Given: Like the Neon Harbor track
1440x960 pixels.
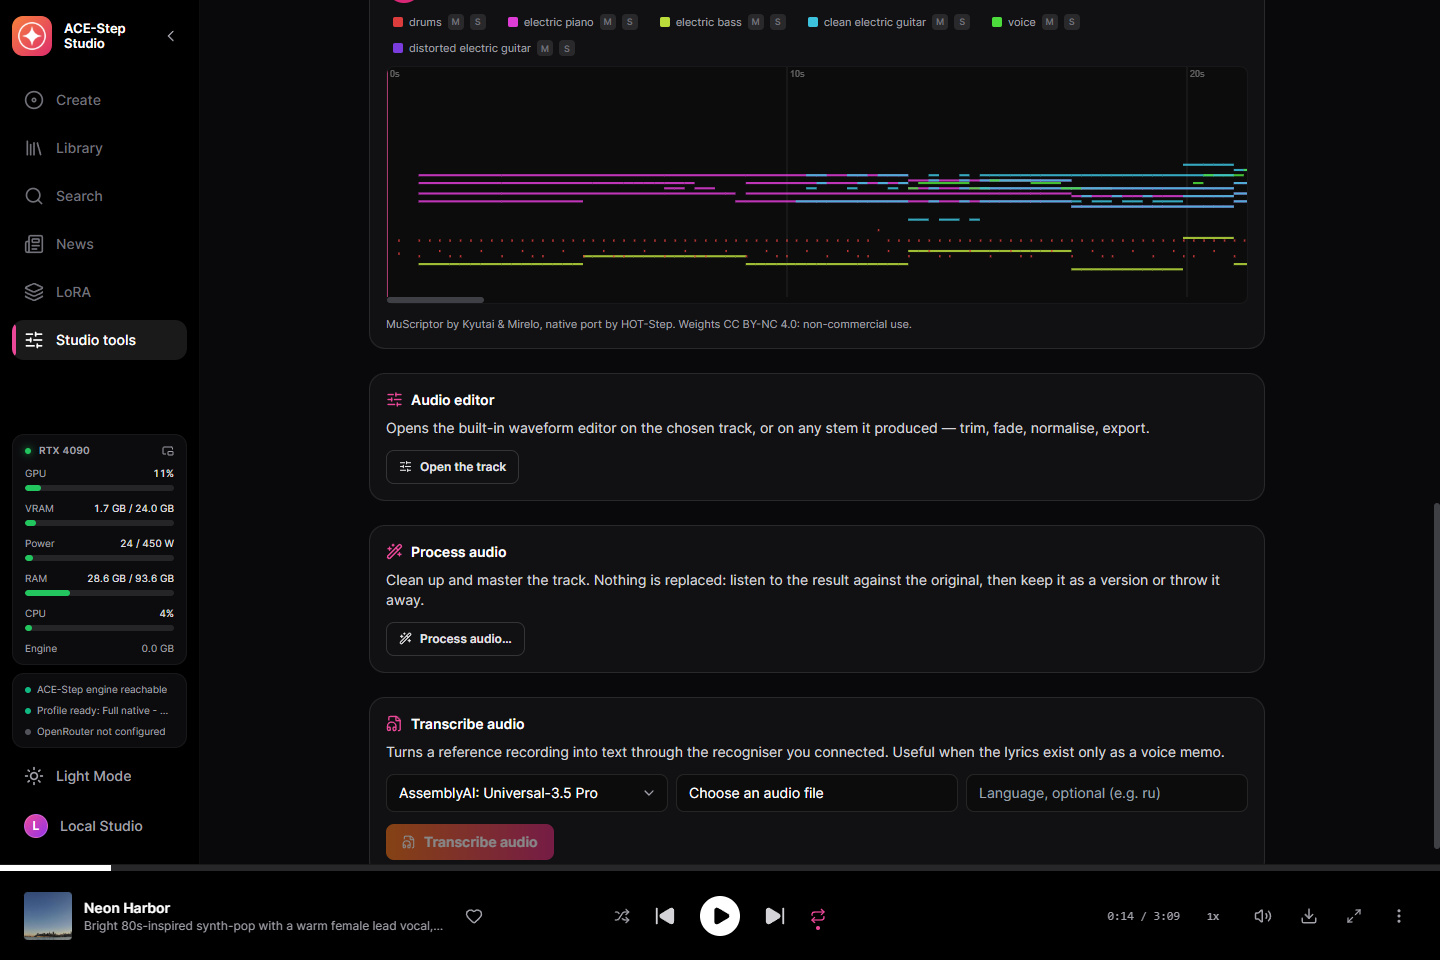Looking at the screenshot, I should click(x=474, y=916).
